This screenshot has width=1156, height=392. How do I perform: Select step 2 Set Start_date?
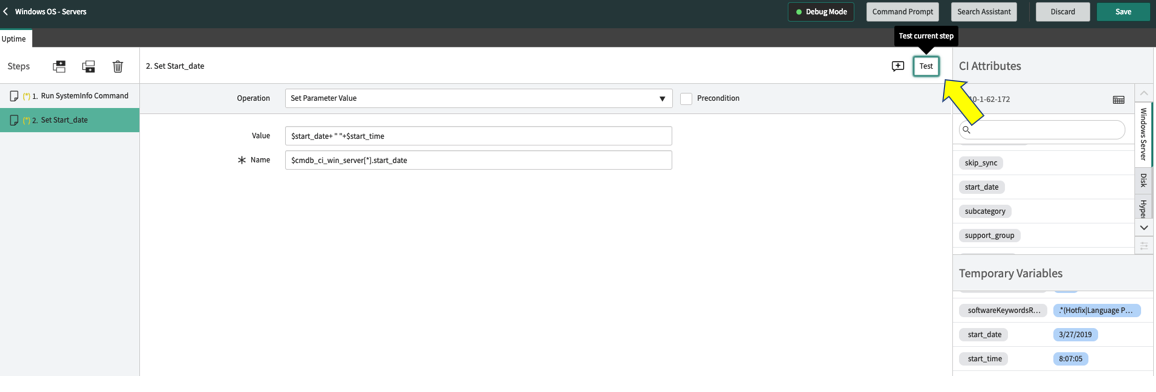pos(70,120)
